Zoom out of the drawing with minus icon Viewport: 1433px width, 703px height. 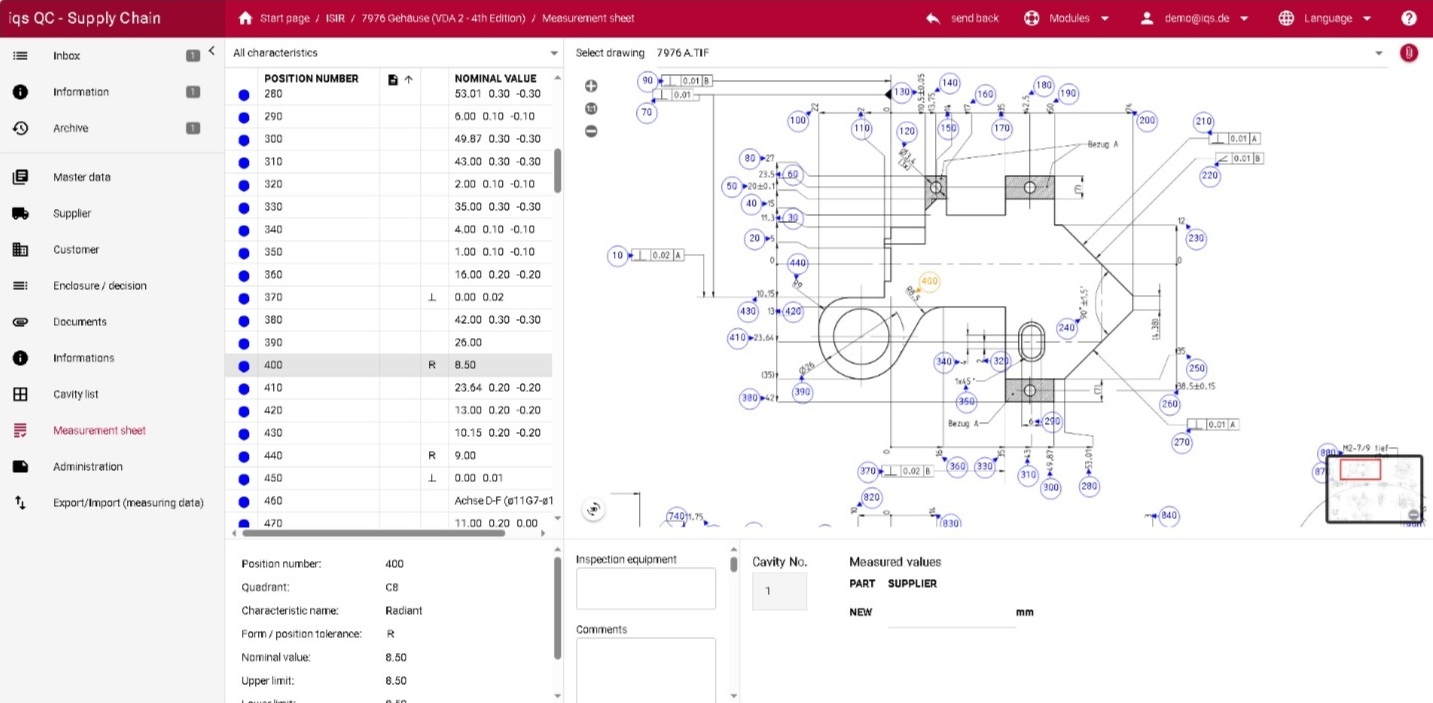(x=591, y=131)
